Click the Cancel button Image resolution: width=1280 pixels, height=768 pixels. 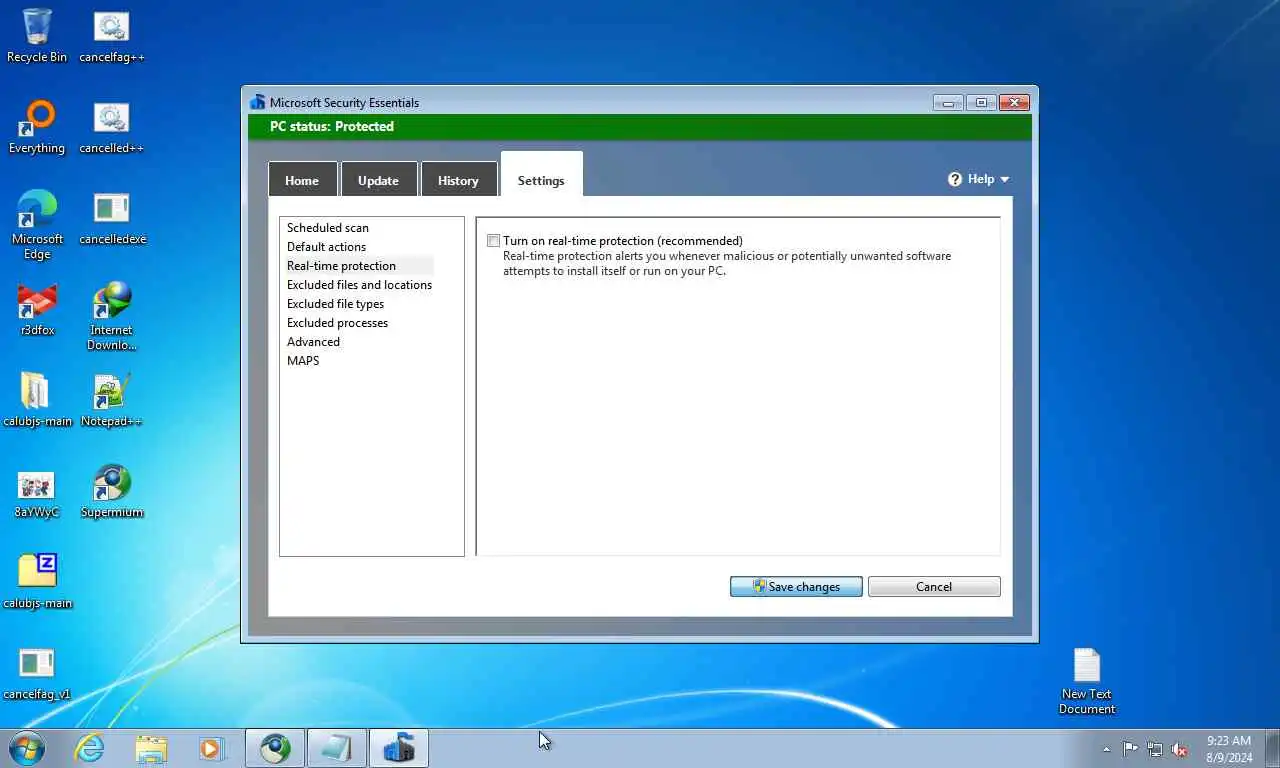[x=934, y=587]
